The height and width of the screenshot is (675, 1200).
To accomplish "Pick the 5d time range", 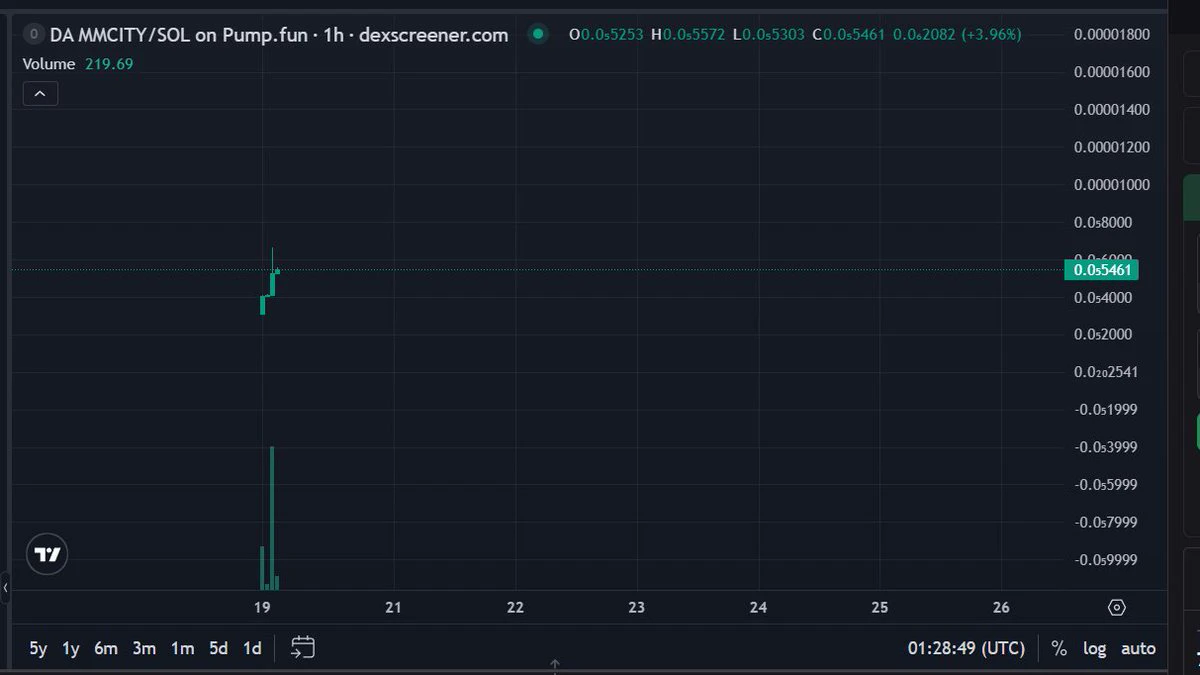I will pos(218,649).
